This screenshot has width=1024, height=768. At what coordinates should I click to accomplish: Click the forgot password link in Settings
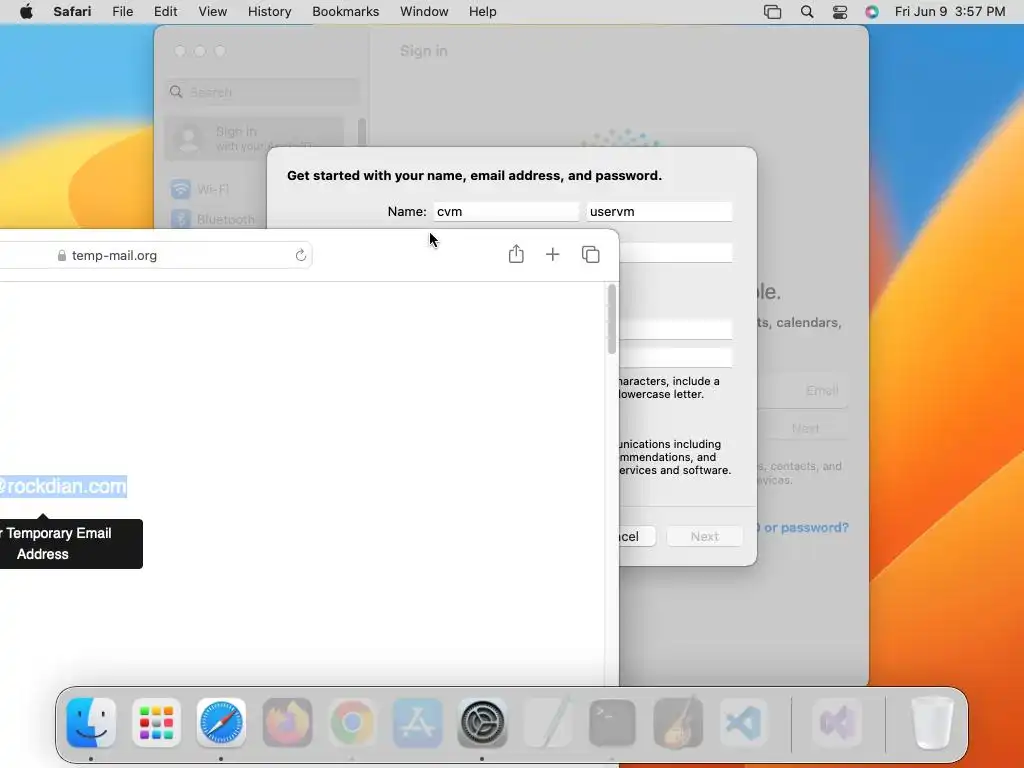click(x=802, y=527)
